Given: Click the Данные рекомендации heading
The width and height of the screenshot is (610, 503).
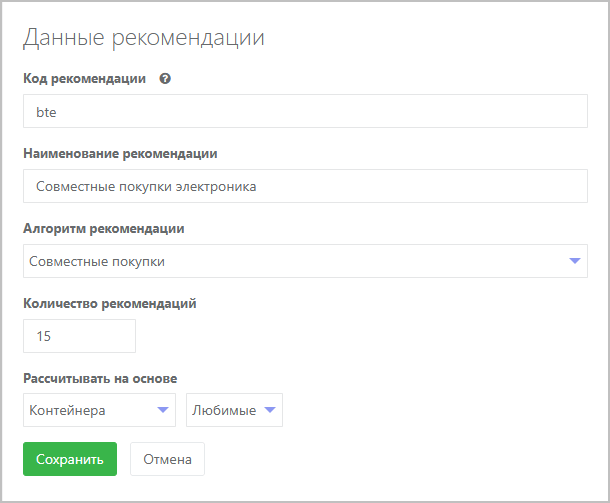Looking at the screenshot, I should pyautogui.click(x=143, y=39).
